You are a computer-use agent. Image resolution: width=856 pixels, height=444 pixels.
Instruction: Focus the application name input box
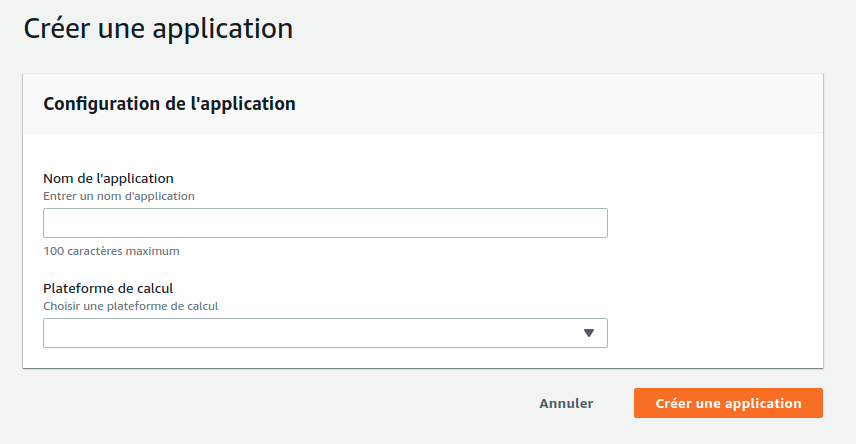[325, 223]
